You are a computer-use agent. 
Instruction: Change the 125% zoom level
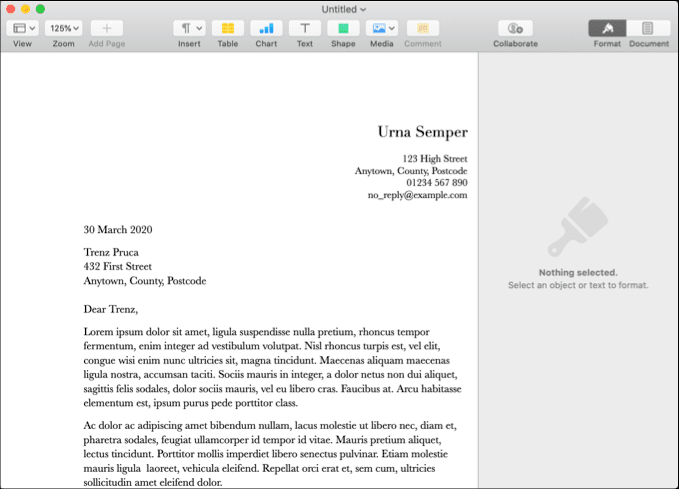64,28
